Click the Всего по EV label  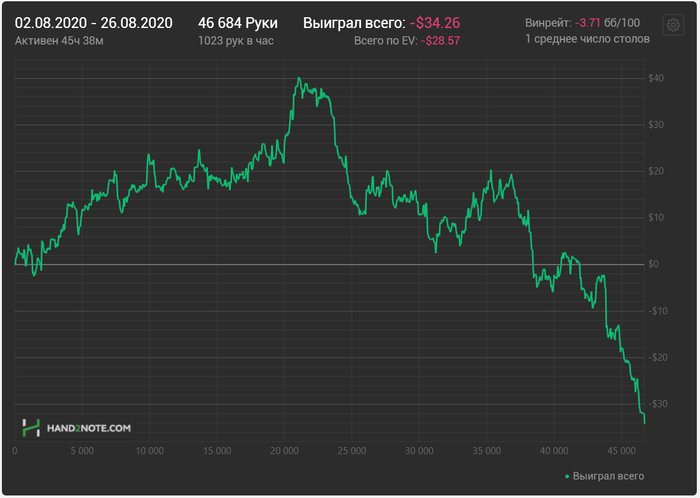(386, 41)
